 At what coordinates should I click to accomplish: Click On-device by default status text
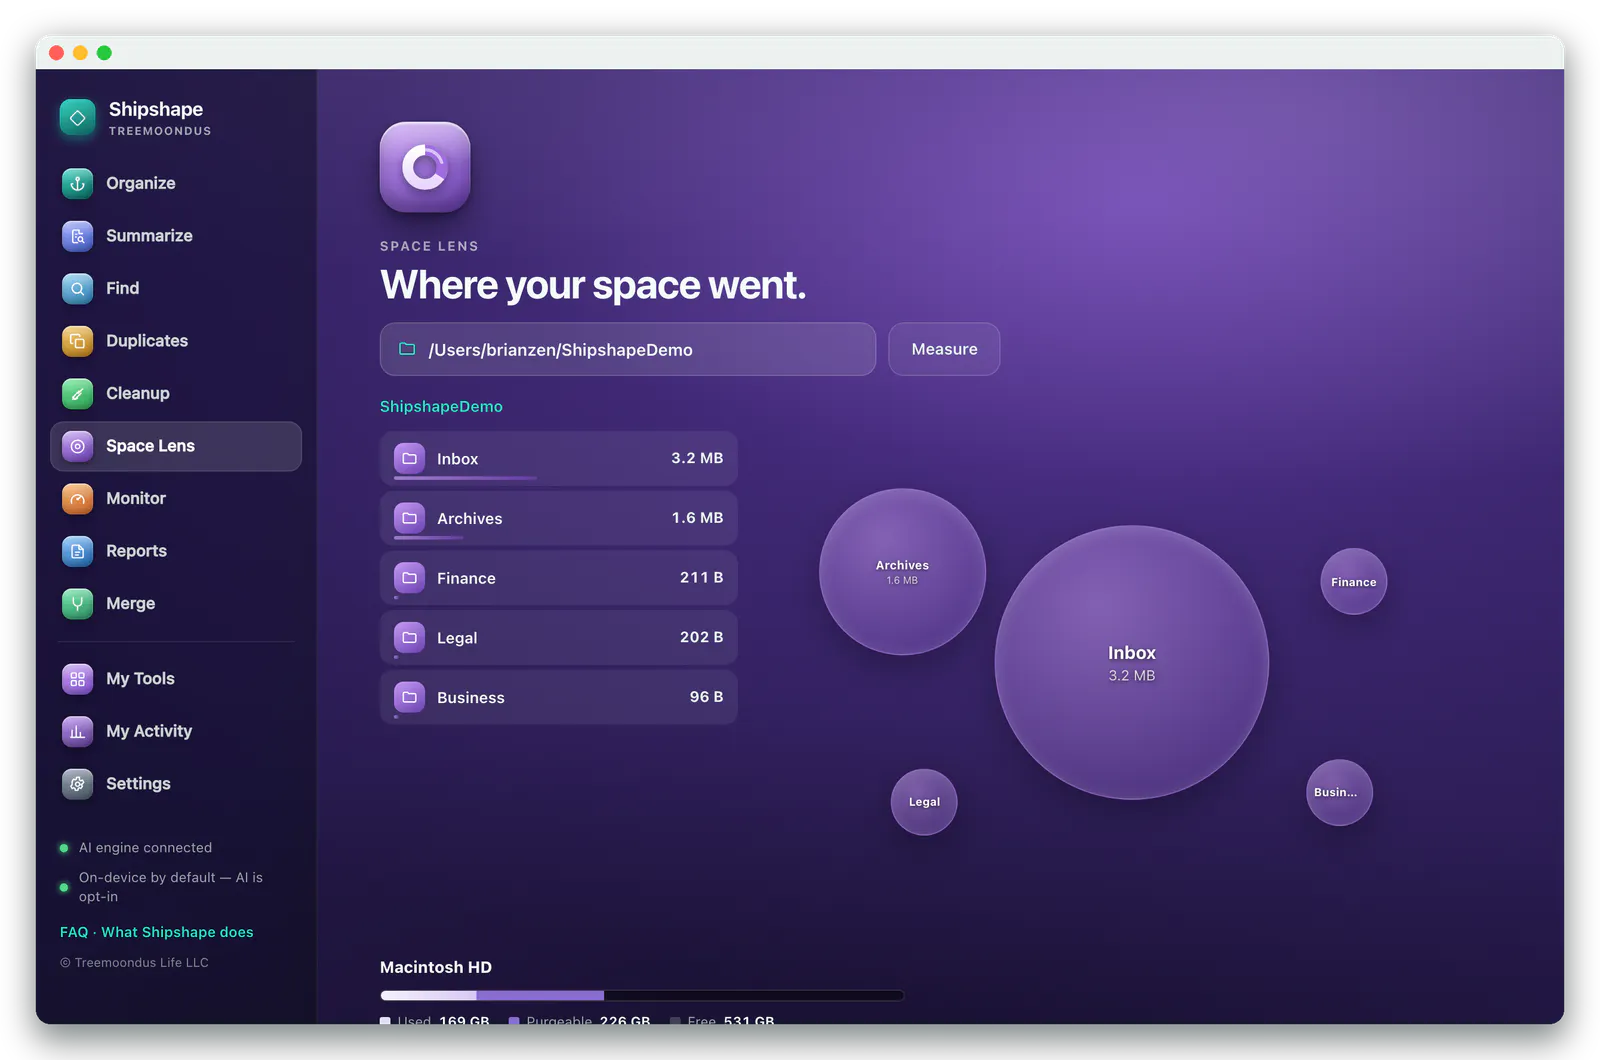pyautogui.click(x=171, y=887)
